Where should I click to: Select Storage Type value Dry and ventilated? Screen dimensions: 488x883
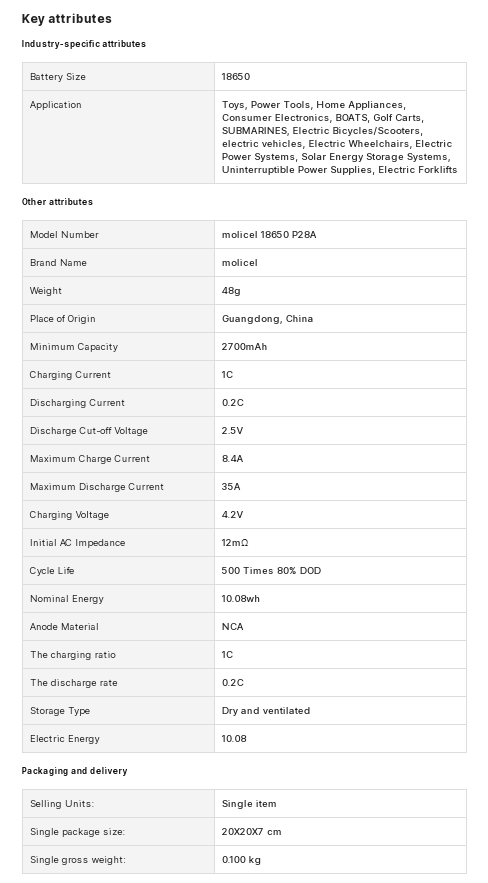click(x=266, y=711)
